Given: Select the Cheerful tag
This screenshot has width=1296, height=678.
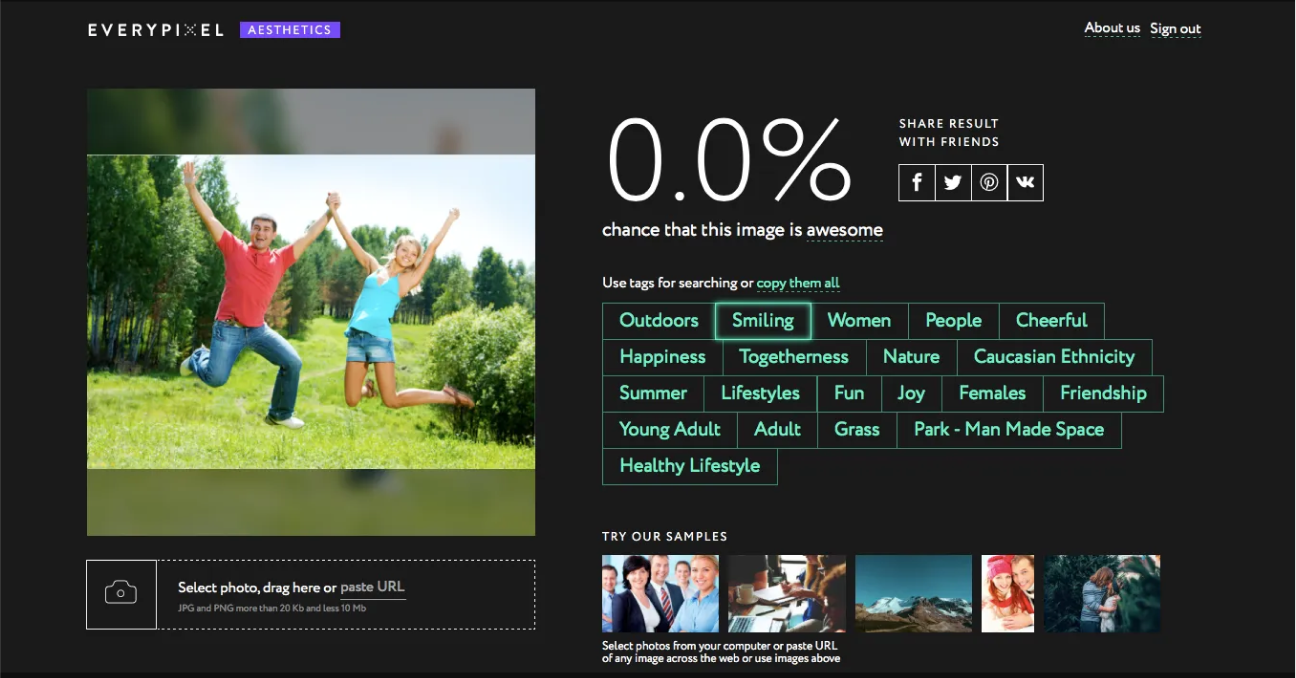Looking at the screenshot, I should click(x=1051, y=321).
